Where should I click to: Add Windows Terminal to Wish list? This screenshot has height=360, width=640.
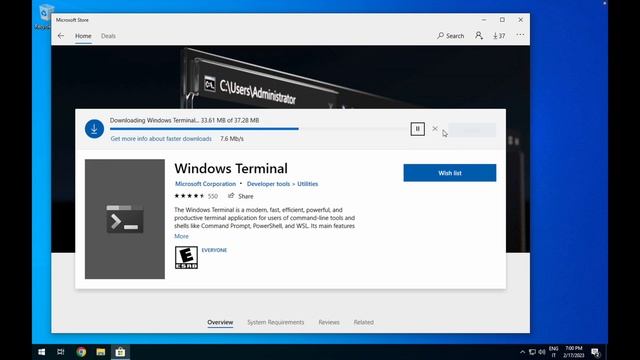(450, 173)
